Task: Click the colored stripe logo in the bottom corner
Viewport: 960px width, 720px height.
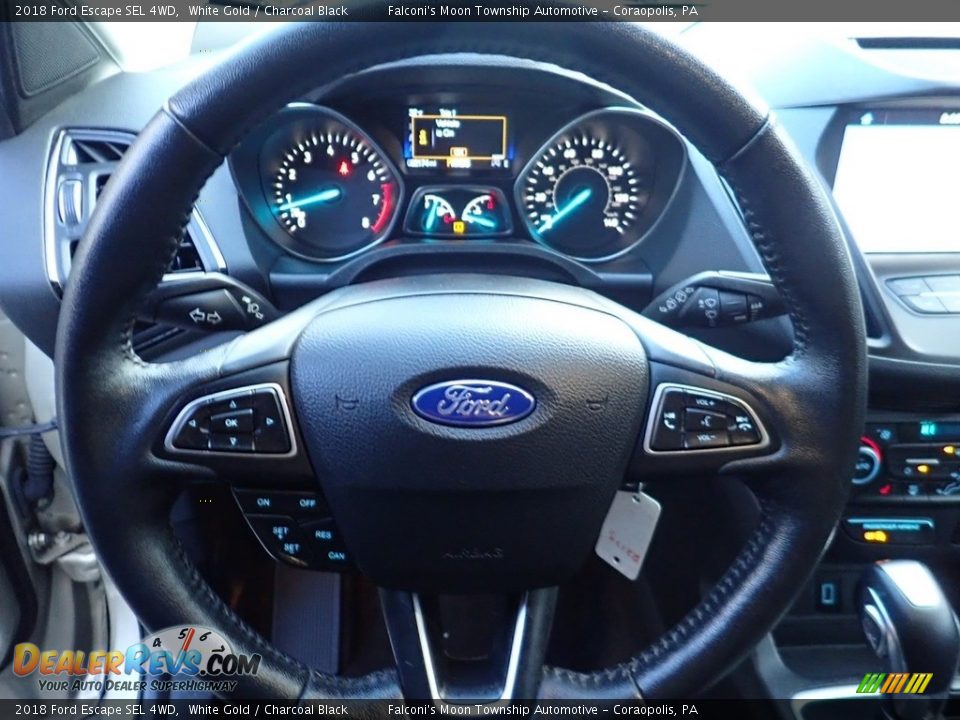Action: coord(894,683)
